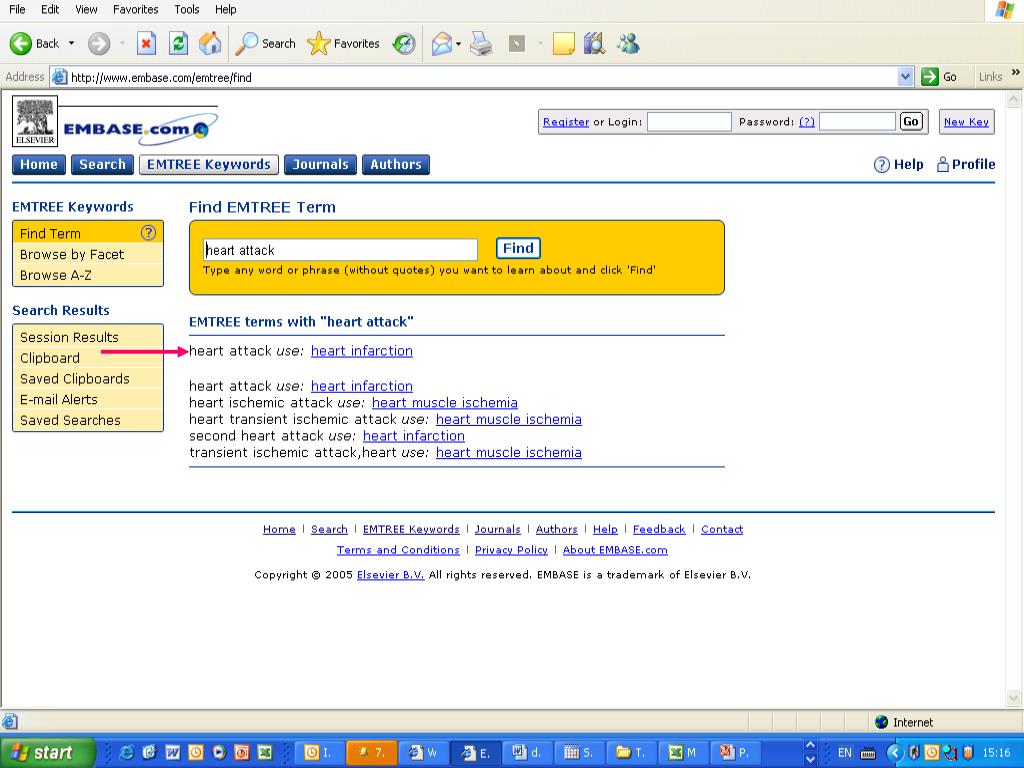Open Saved Clipboards in sidebar
Viewport: 1024px width, 768px height.
tap(74, 379)
